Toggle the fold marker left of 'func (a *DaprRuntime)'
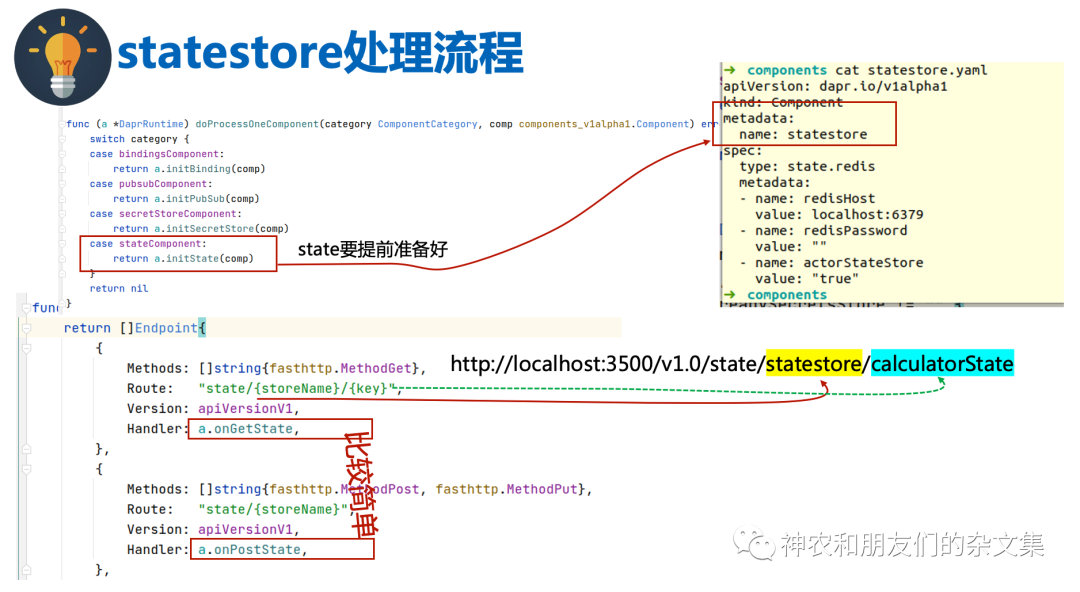Image resolution: width=1080 pixels, height=592 pixels. 62,124
